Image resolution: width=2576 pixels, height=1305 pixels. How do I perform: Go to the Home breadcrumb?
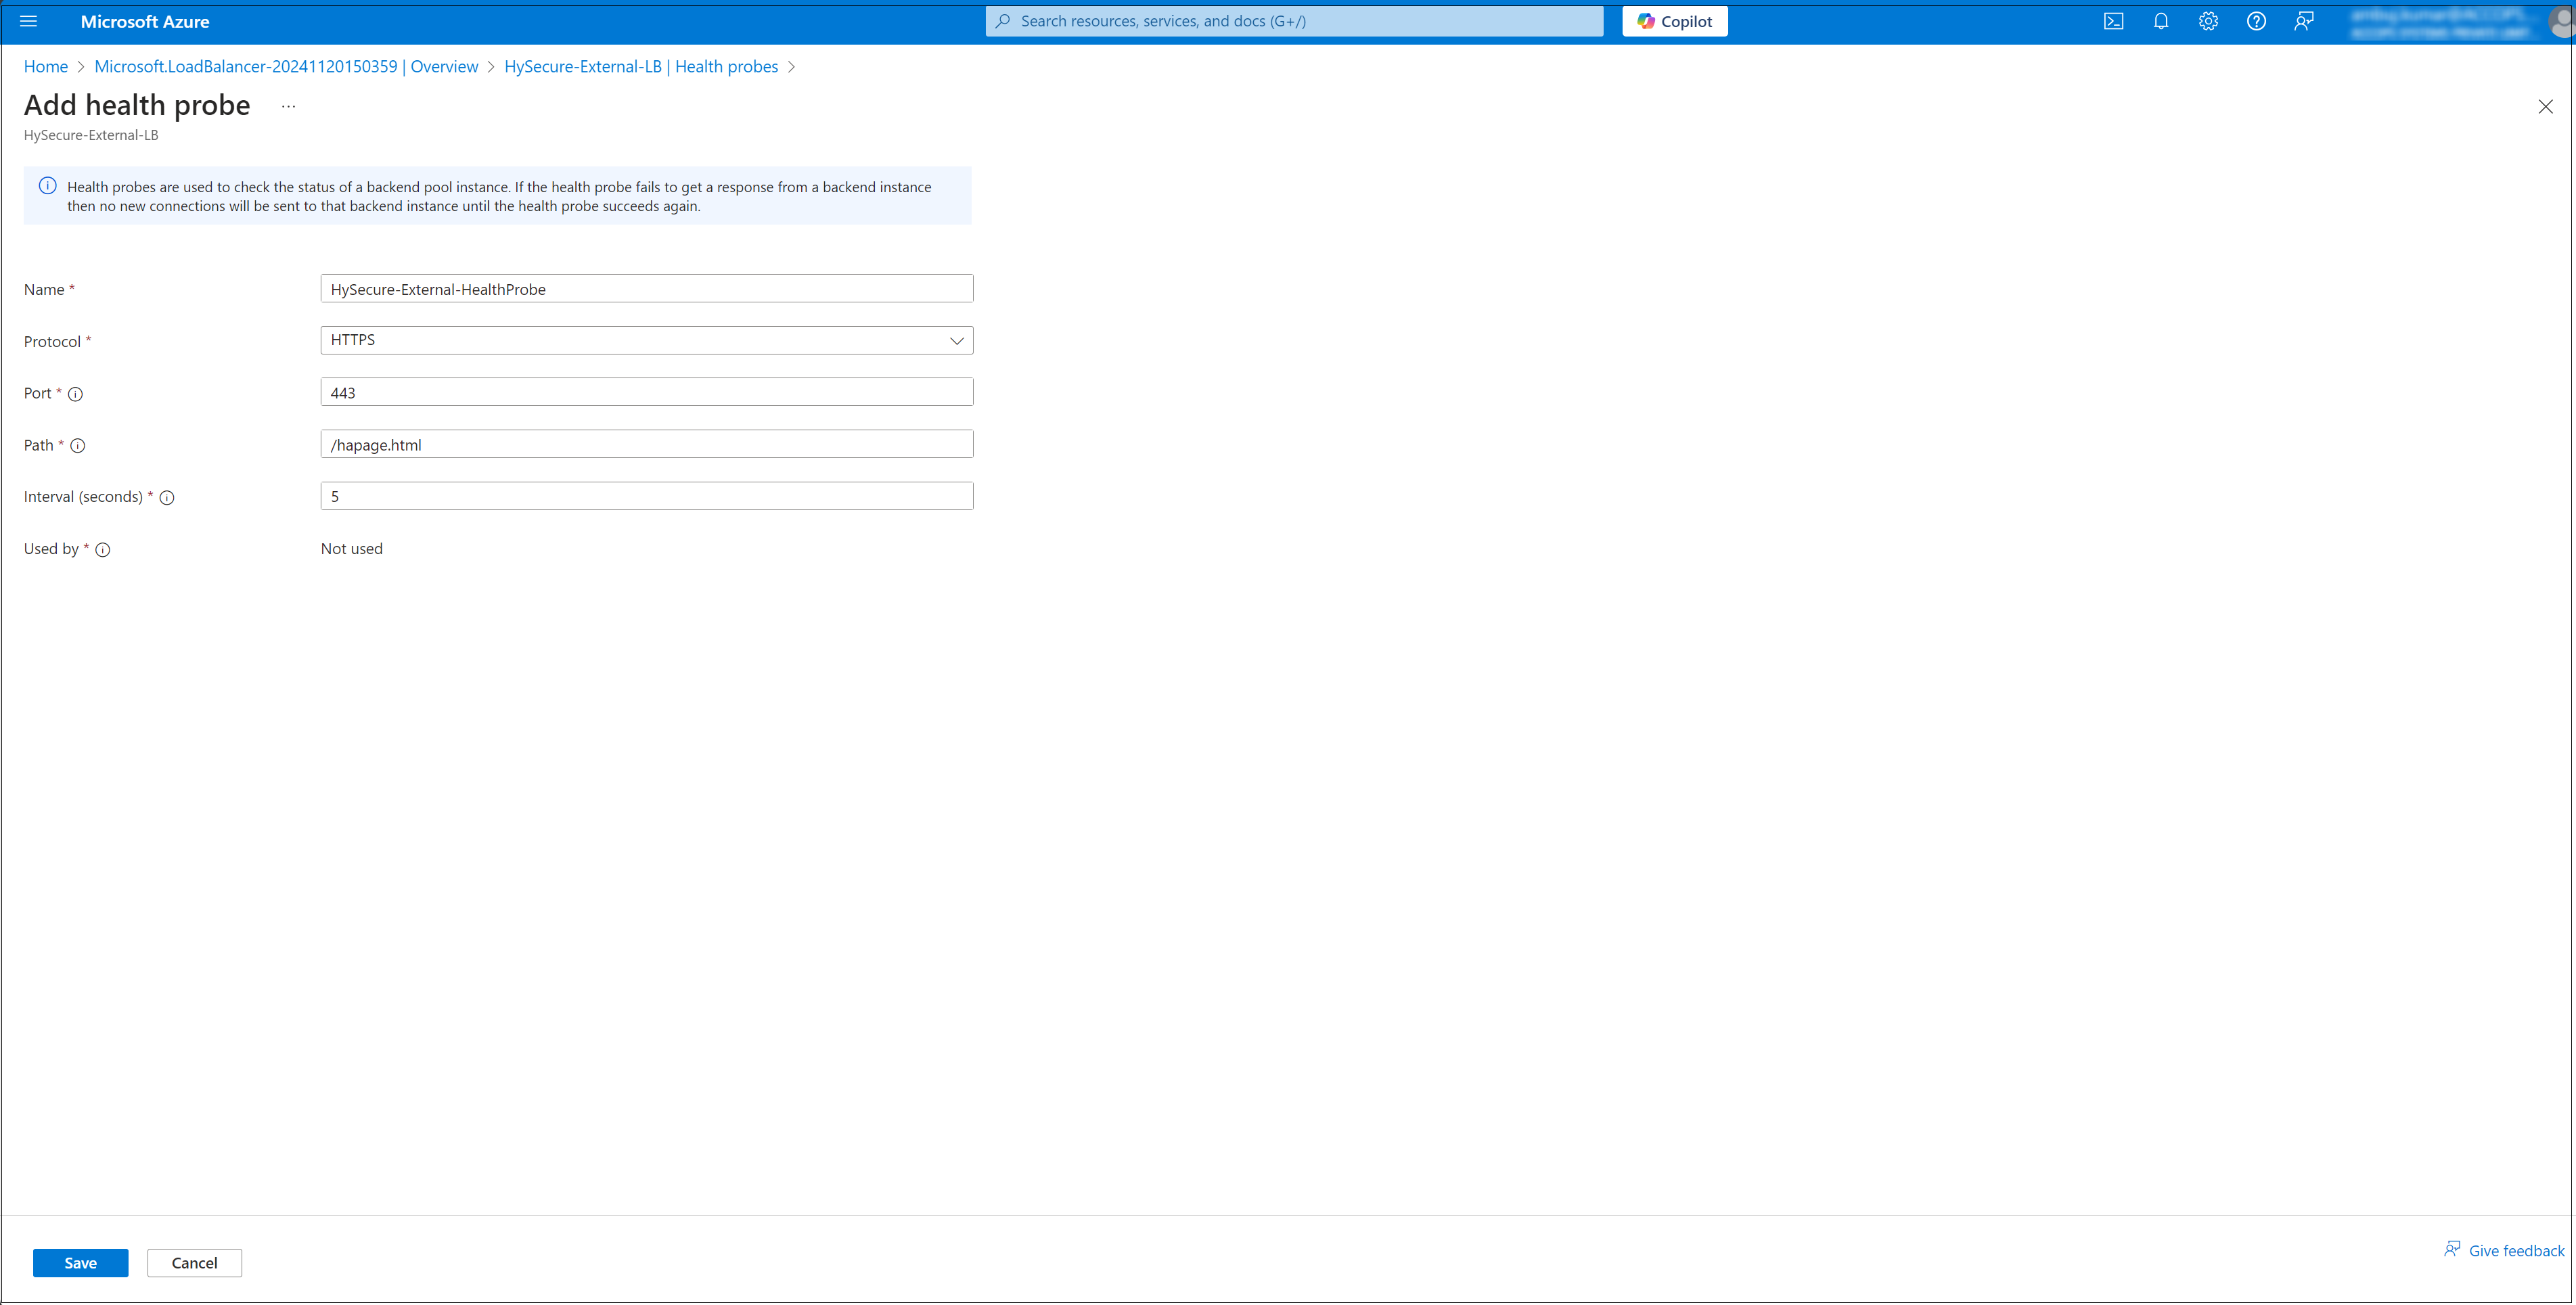[x=46, y=67]
